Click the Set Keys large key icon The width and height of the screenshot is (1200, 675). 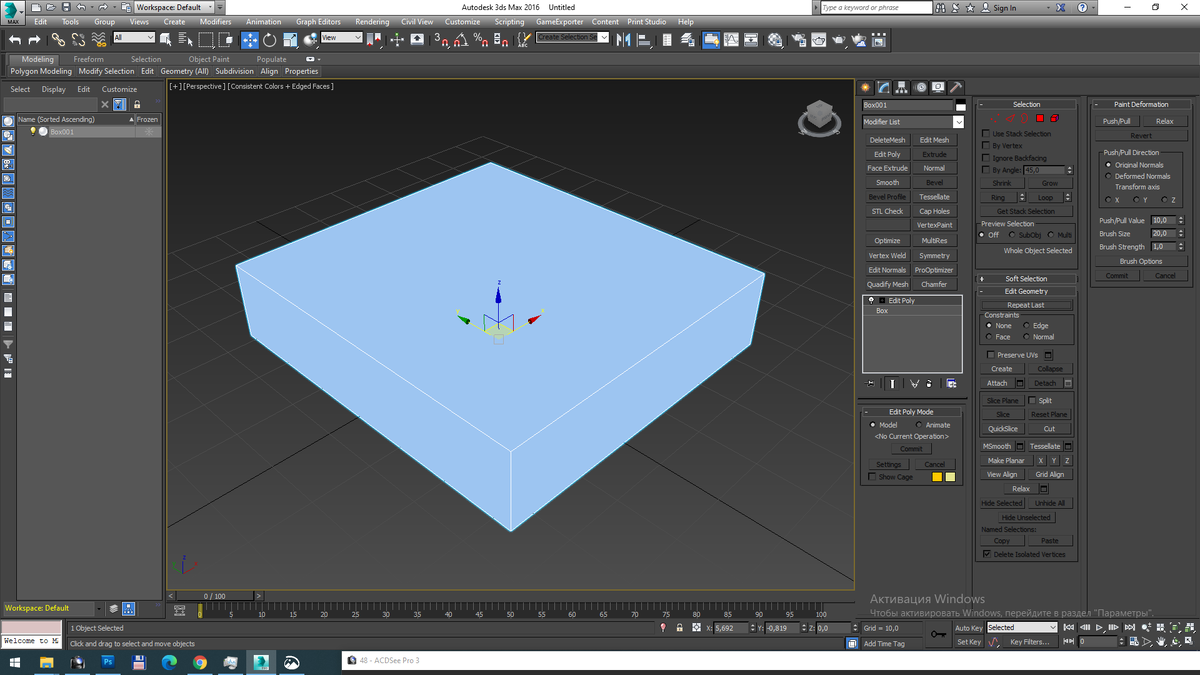pos(939,634)
